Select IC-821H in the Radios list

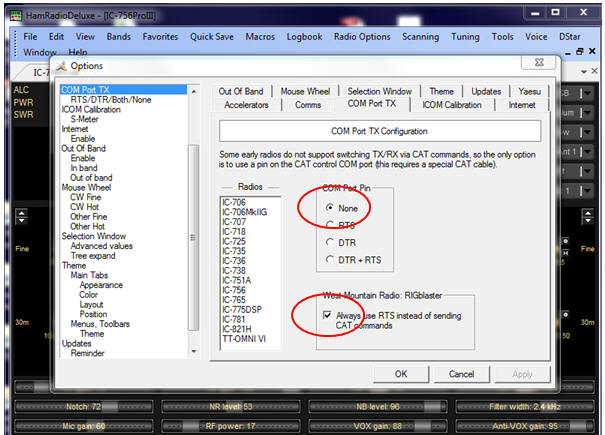pyautogui.click(x=236, y=329)
